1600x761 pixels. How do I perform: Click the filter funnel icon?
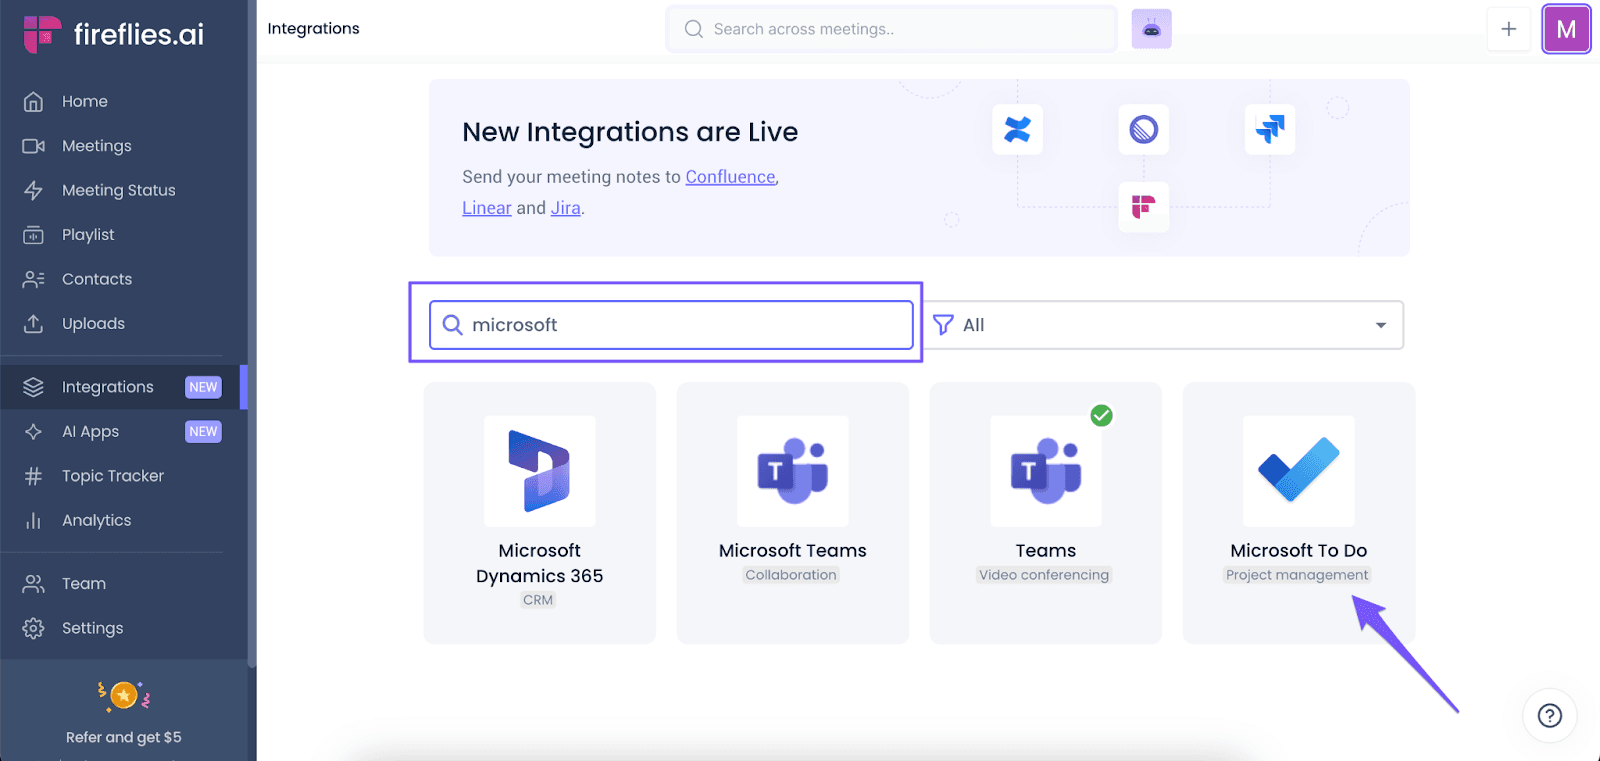pyautogui.click(x=942, y=325)
